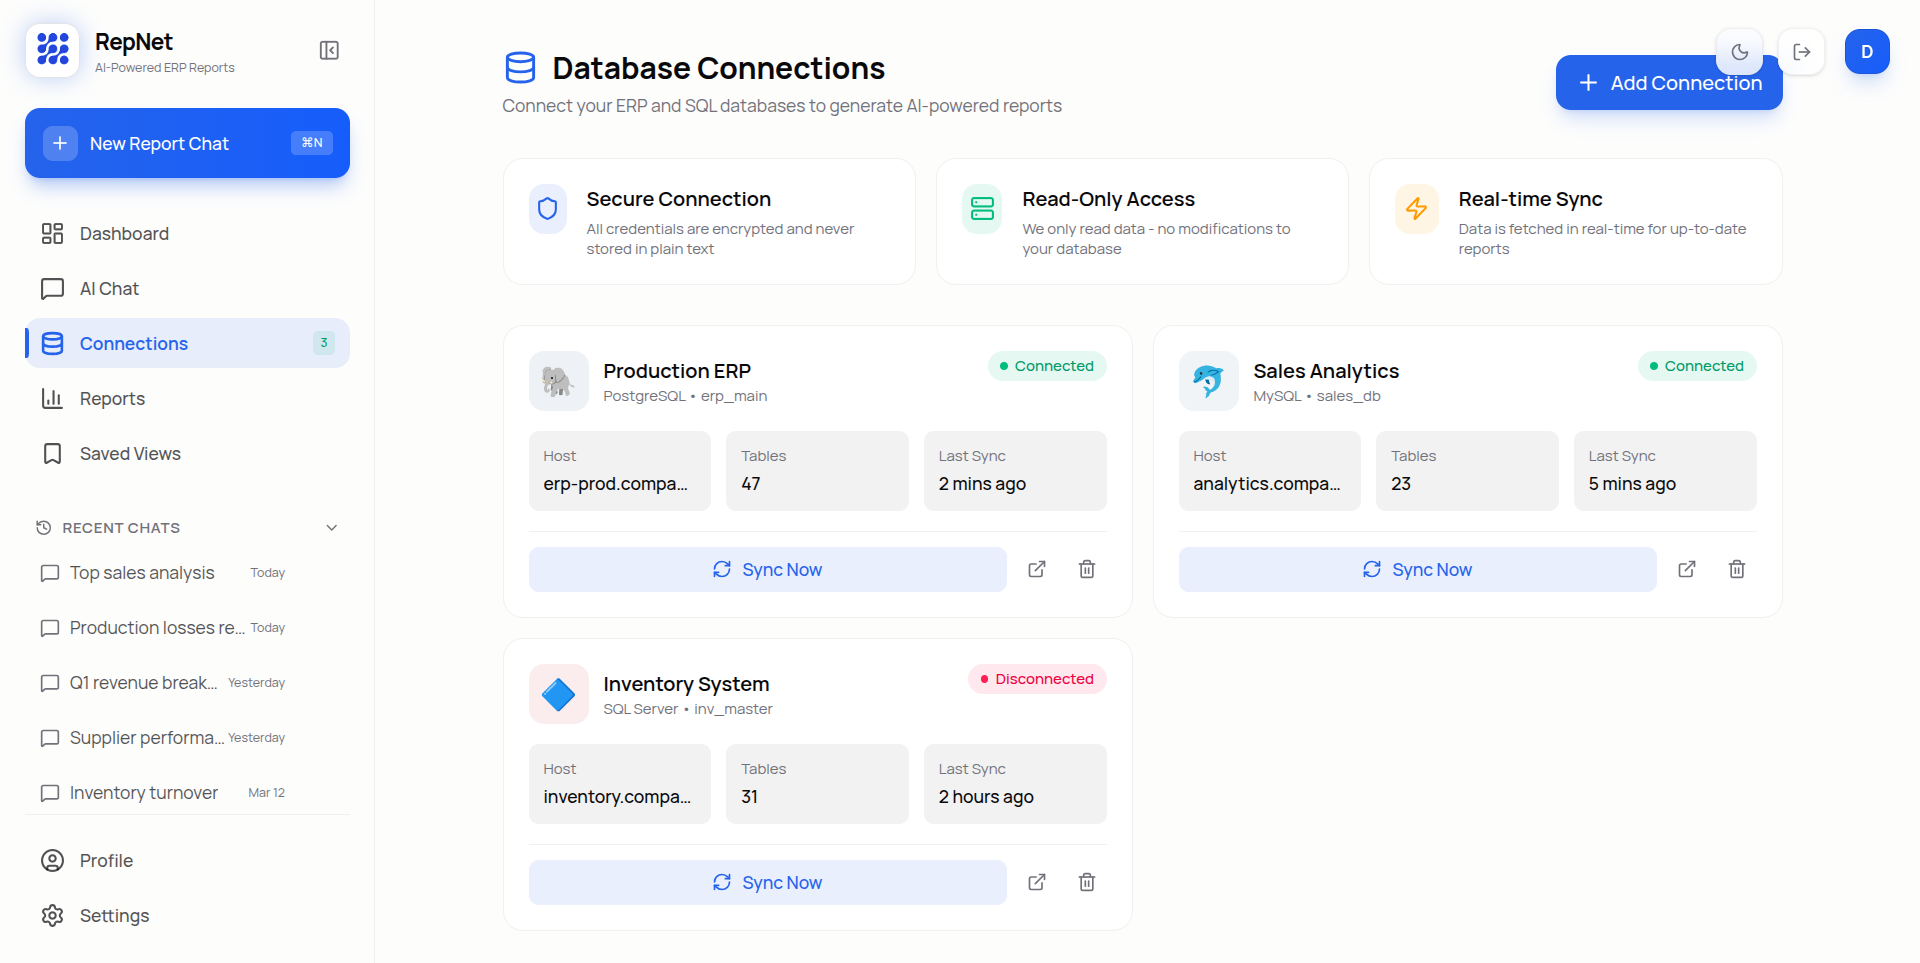
Task: Sync Now for Sales Analytics
Action: 1417,569
